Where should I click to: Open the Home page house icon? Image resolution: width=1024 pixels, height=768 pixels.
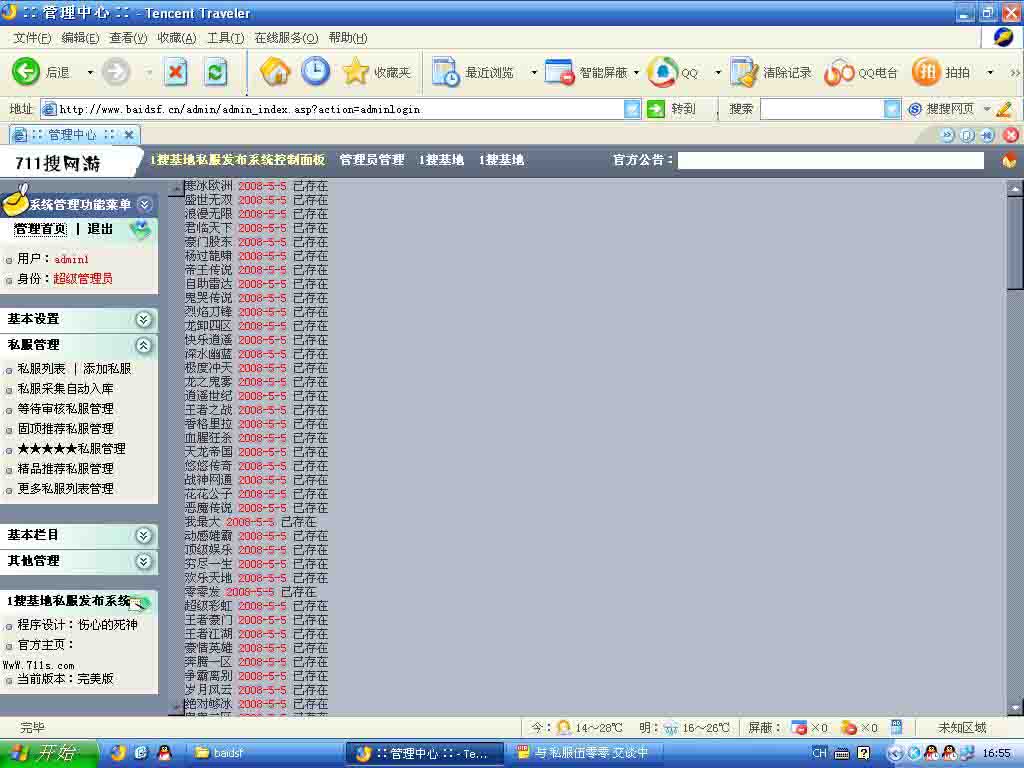(x=275, y=71)
